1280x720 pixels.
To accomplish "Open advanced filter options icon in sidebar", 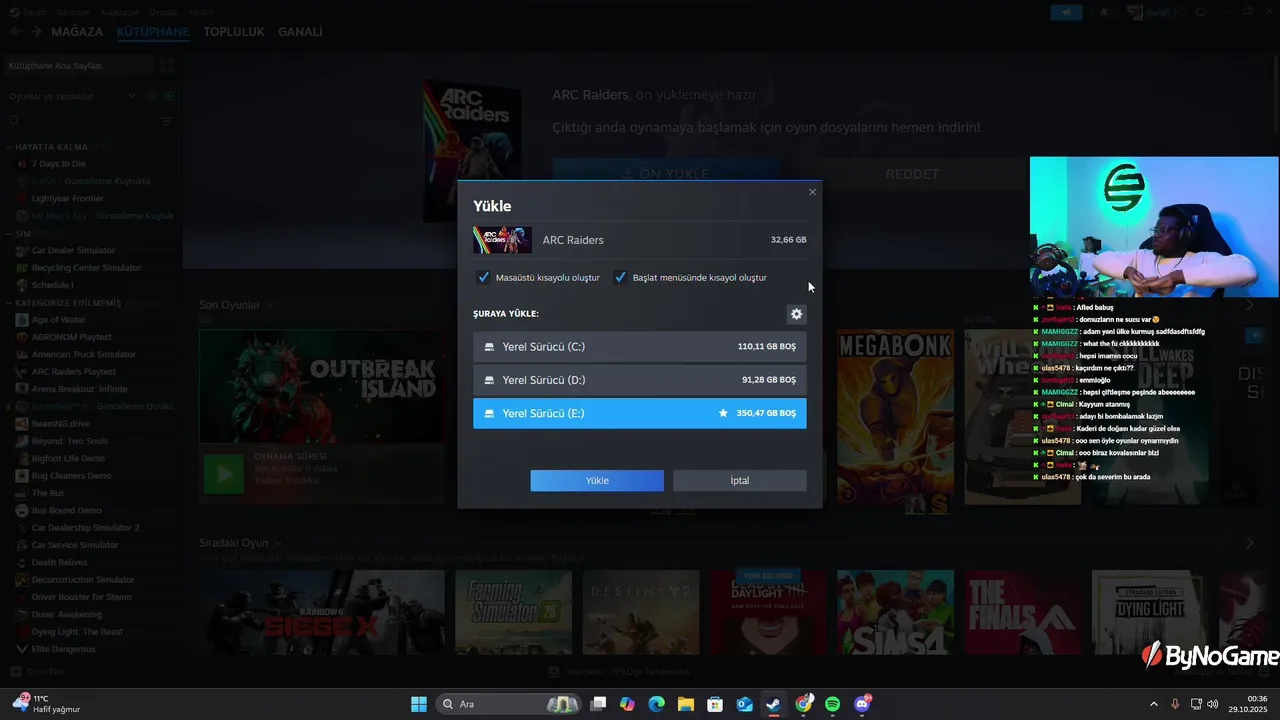I will click(x=167, y=121).
